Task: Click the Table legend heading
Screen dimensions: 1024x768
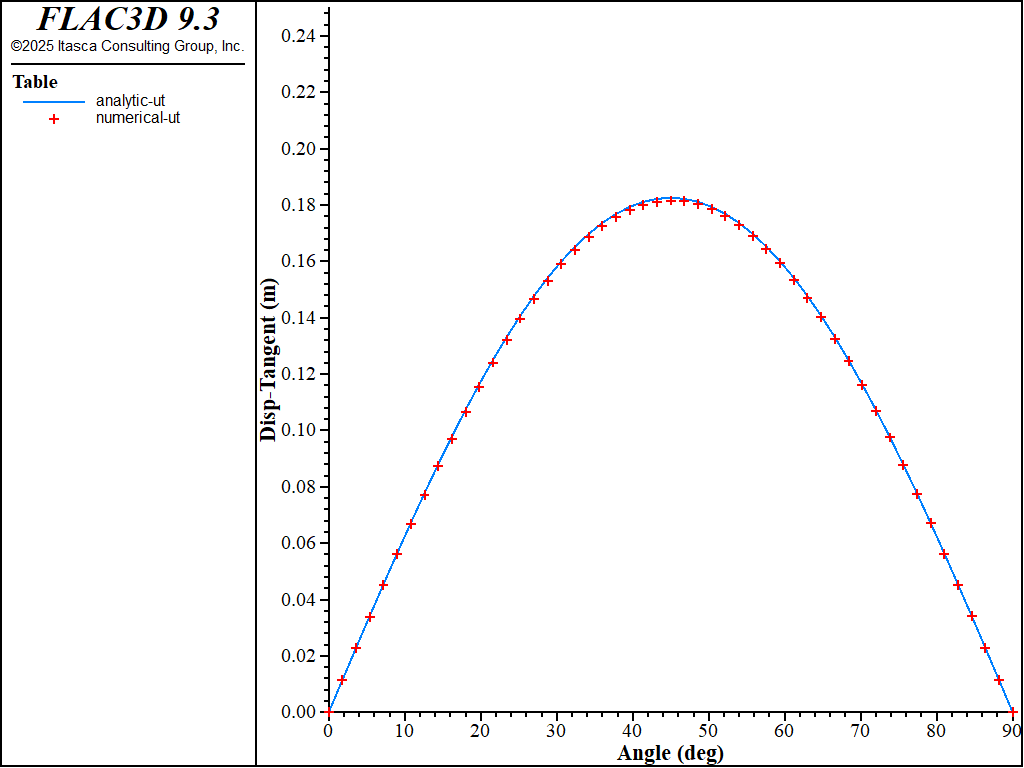Action: coord(35,82)
